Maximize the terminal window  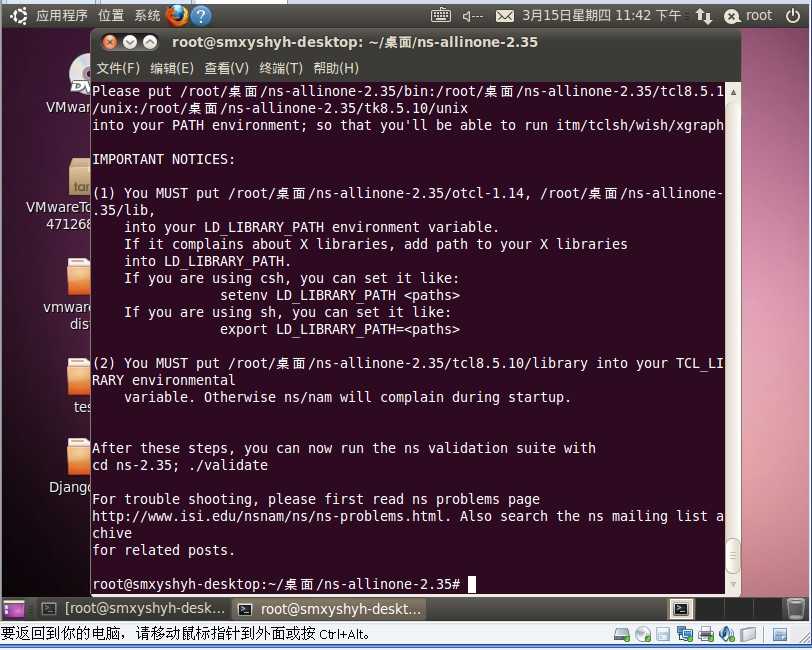150,42
